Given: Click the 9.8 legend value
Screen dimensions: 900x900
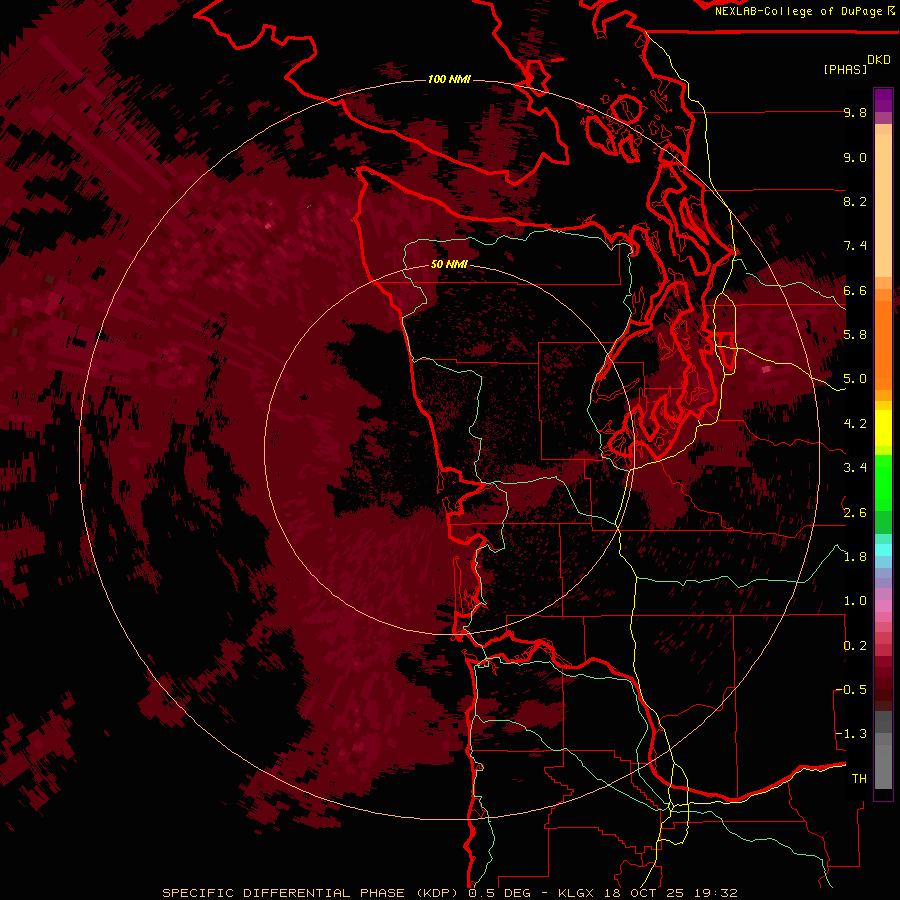Looking at the screenshot, I should click(x=855, y=112).
